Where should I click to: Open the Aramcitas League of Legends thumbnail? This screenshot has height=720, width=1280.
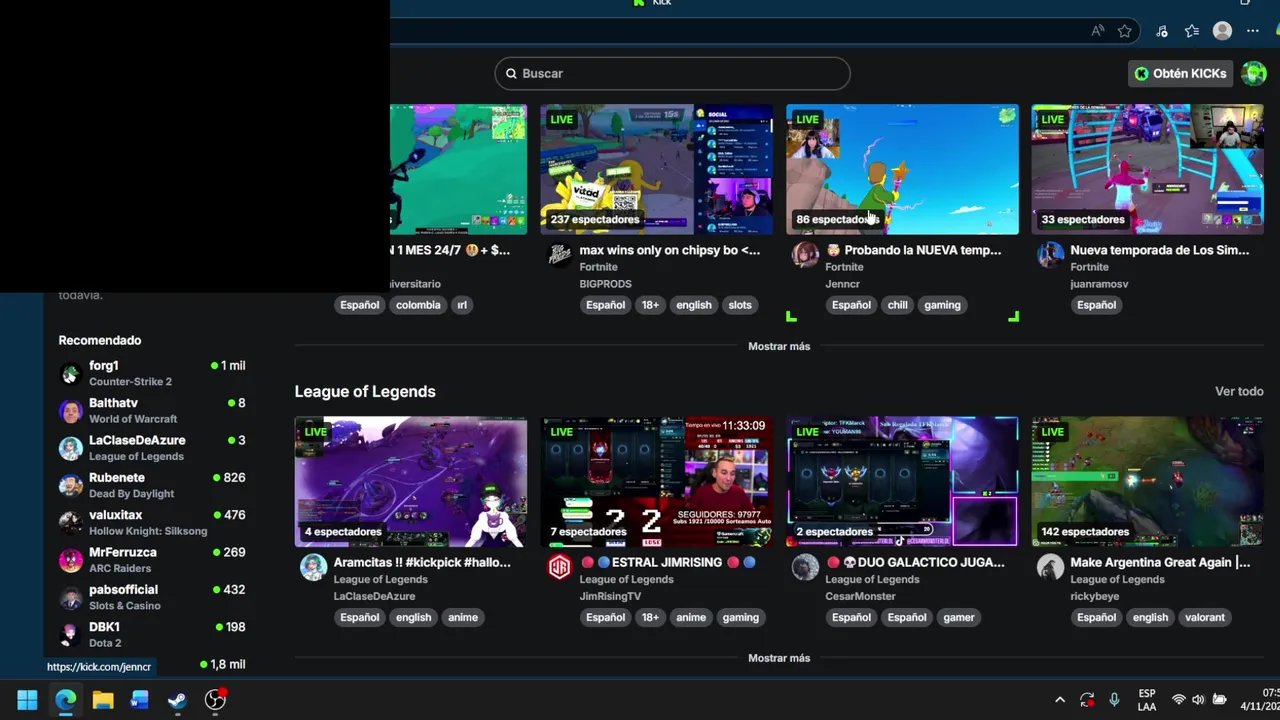point(410,482)
